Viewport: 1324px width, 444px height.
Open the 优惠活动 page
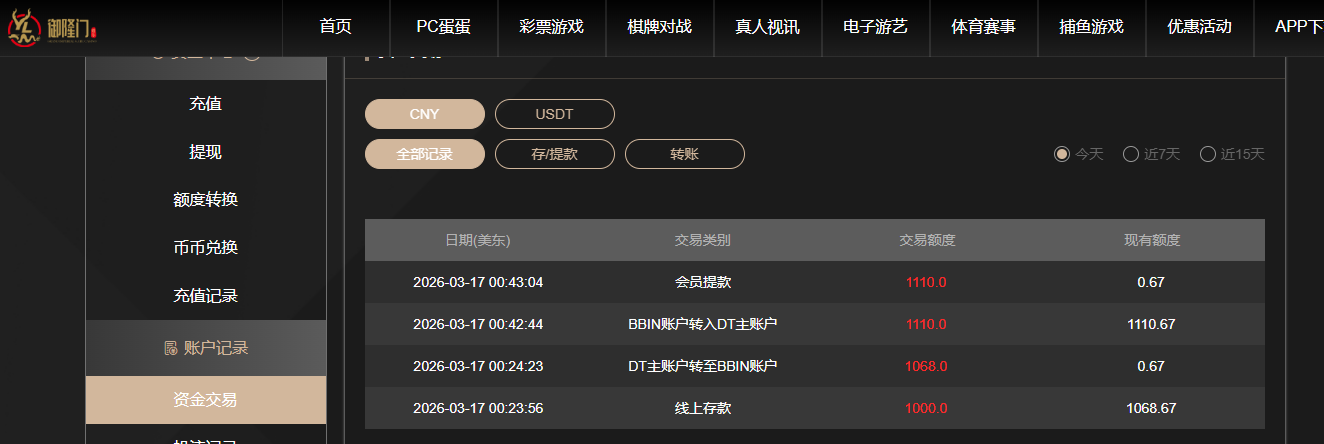[x=1200, y=27]
